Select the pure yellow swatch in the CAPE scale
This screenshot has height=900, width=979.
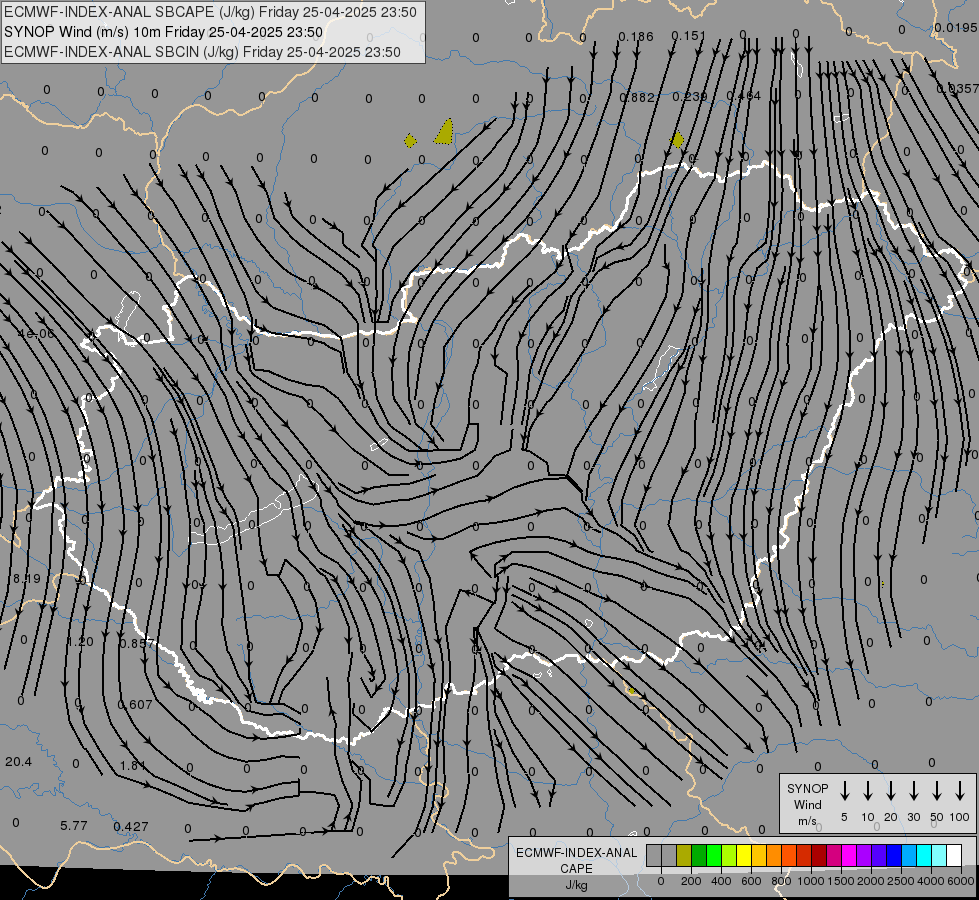[x=744, y=855]
